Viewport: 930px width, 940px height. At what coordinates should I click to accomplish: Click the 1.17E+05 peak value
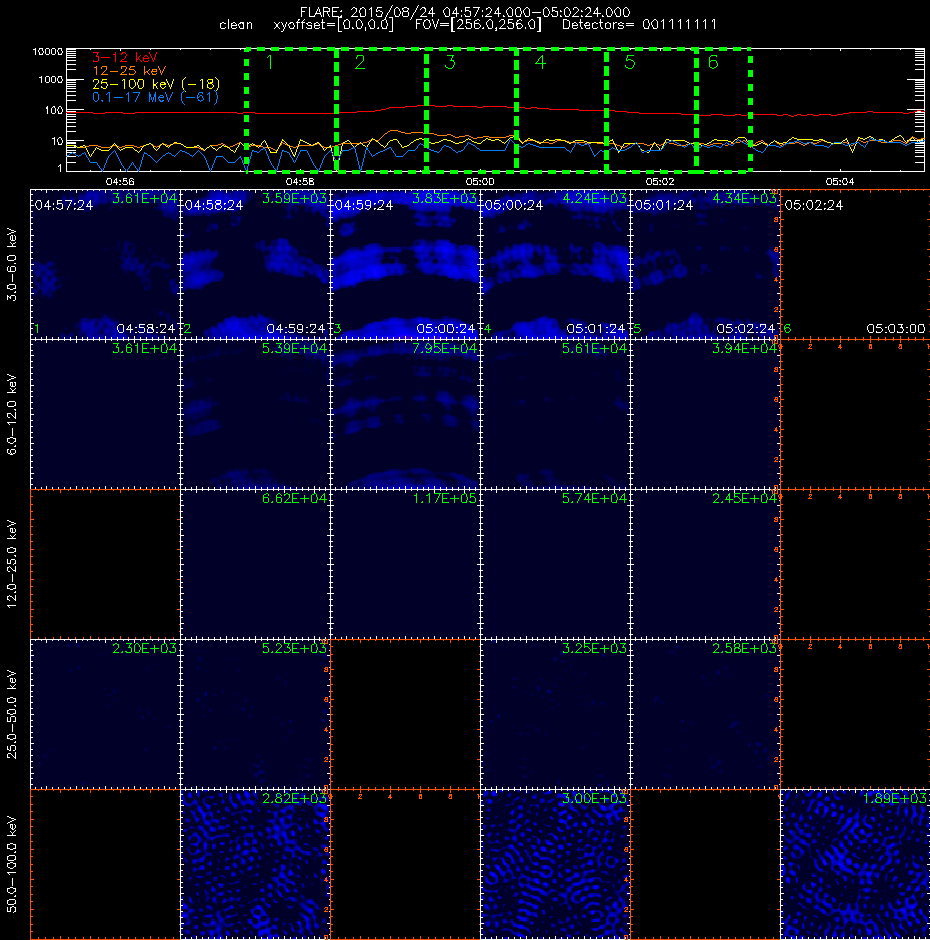point(444,498)
